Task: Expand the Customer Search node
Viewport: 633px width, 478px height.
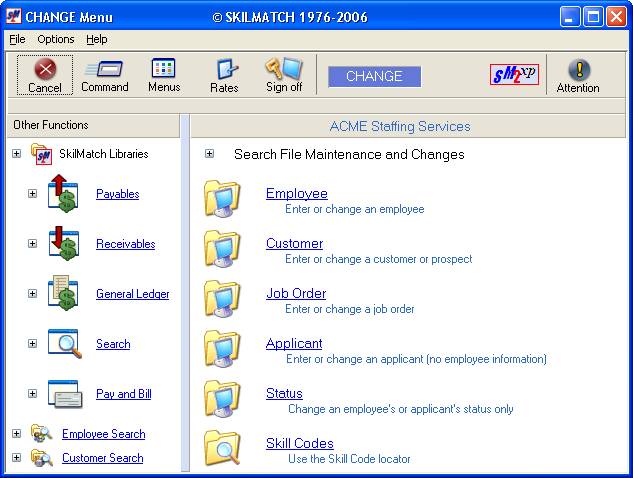Action: coord(17,457)
